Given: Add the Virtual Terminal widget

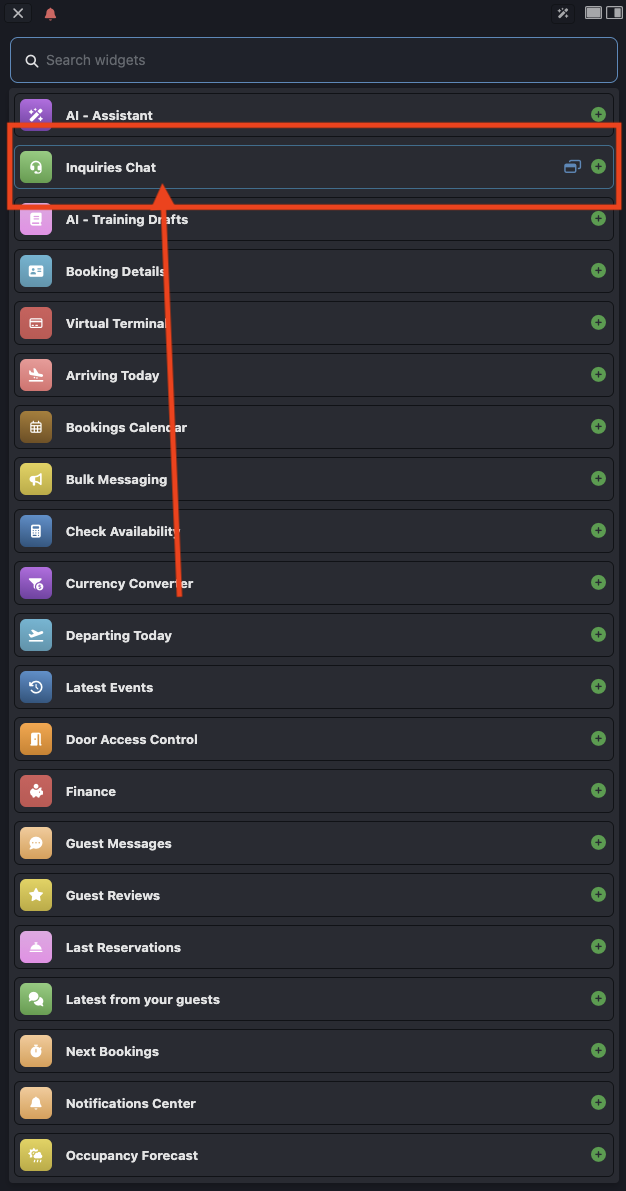Looking at the screenshot, I should pos(598,323).
